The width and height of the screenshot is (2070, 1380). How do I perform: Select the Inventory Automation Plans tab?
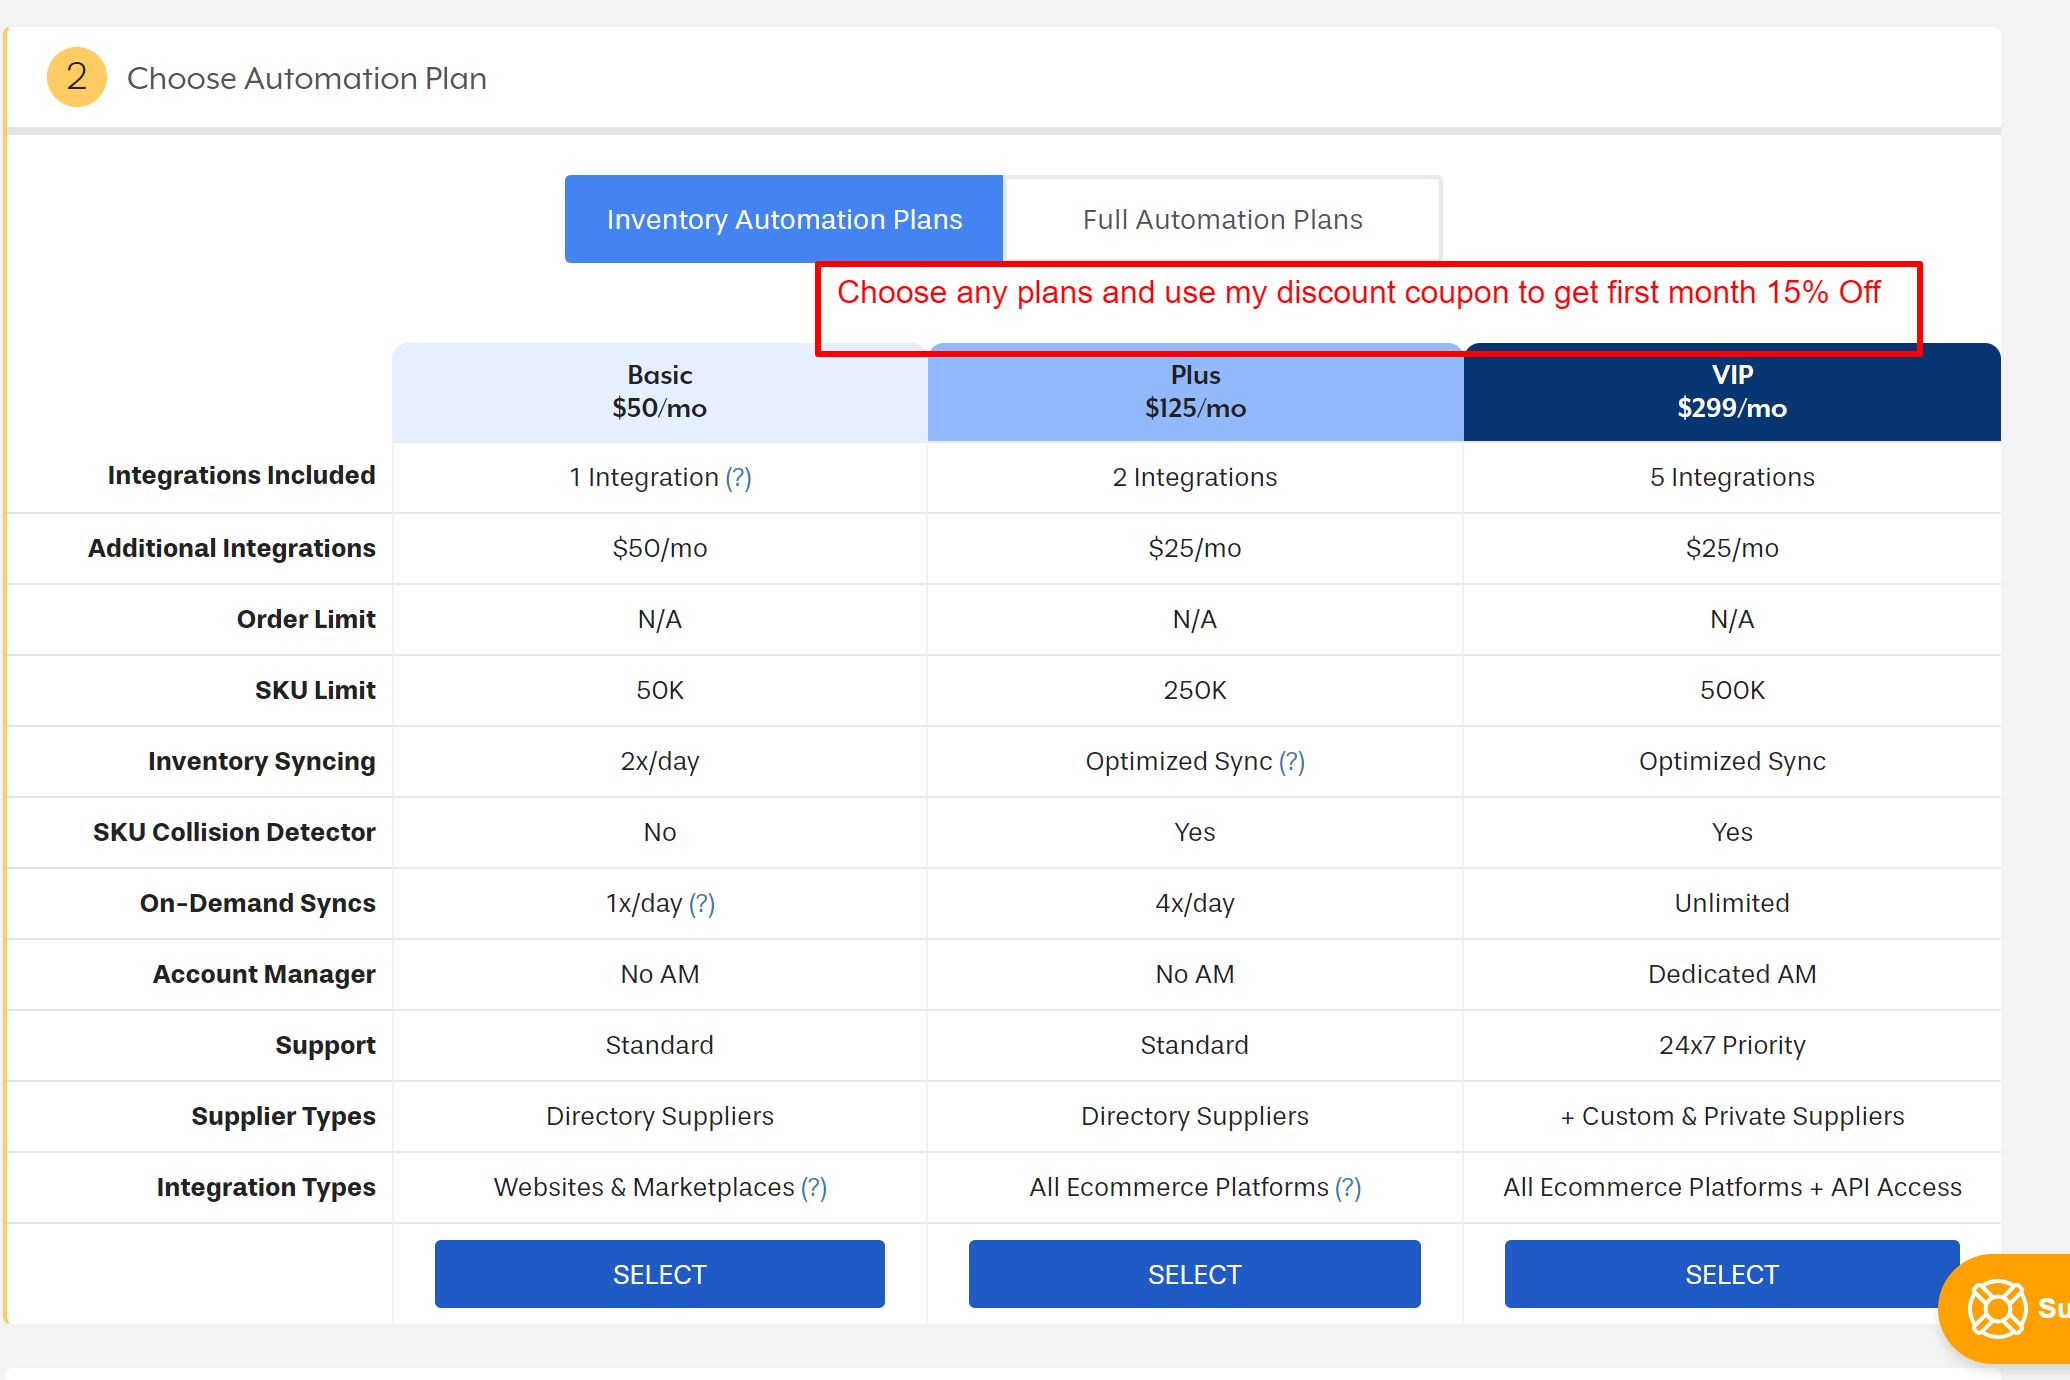click(x=784, y=218)
